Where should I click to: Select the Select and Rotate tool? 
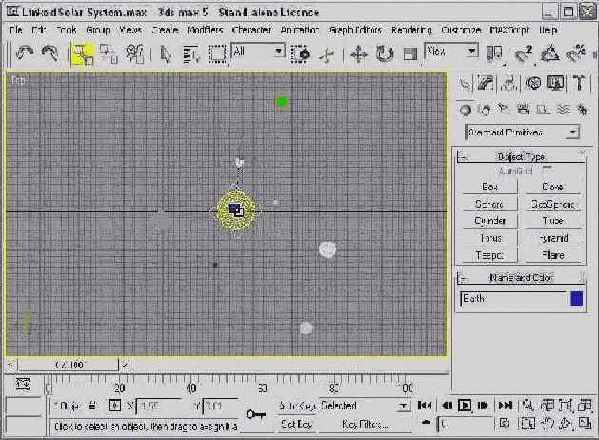pyautogui.click(x=385, y=54)
